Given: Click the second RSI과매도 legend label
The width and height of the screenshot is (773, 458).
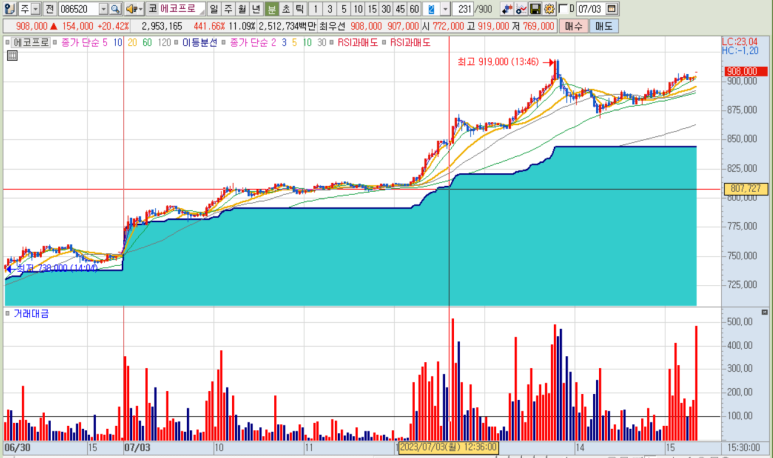Looking at the screenshot, I should [x=410, y=42].
